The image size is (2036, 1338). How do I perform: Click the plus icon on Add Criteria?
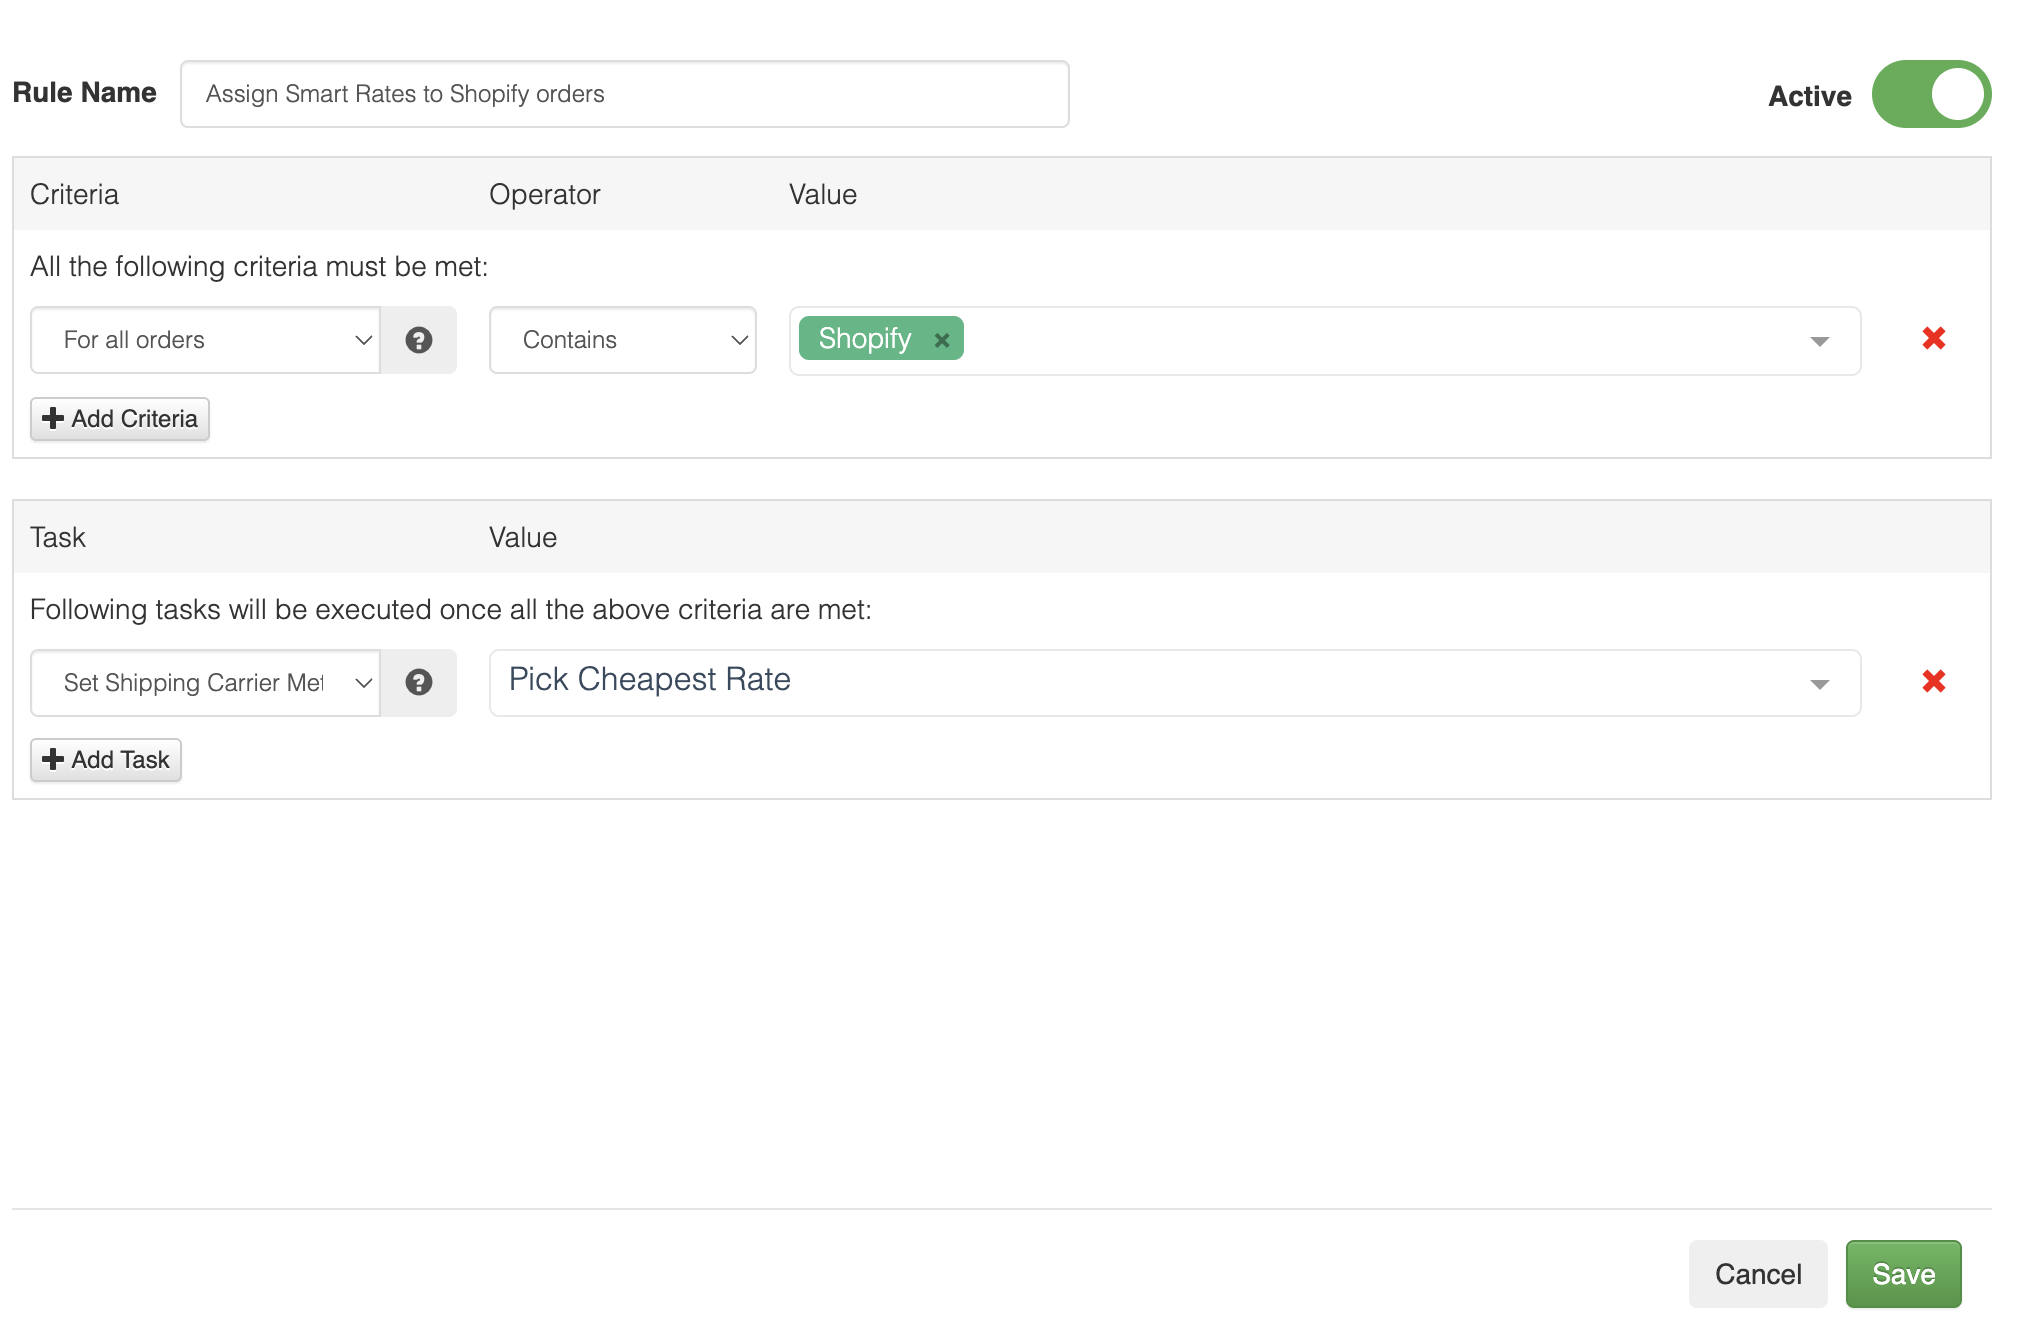click(53, 419)
